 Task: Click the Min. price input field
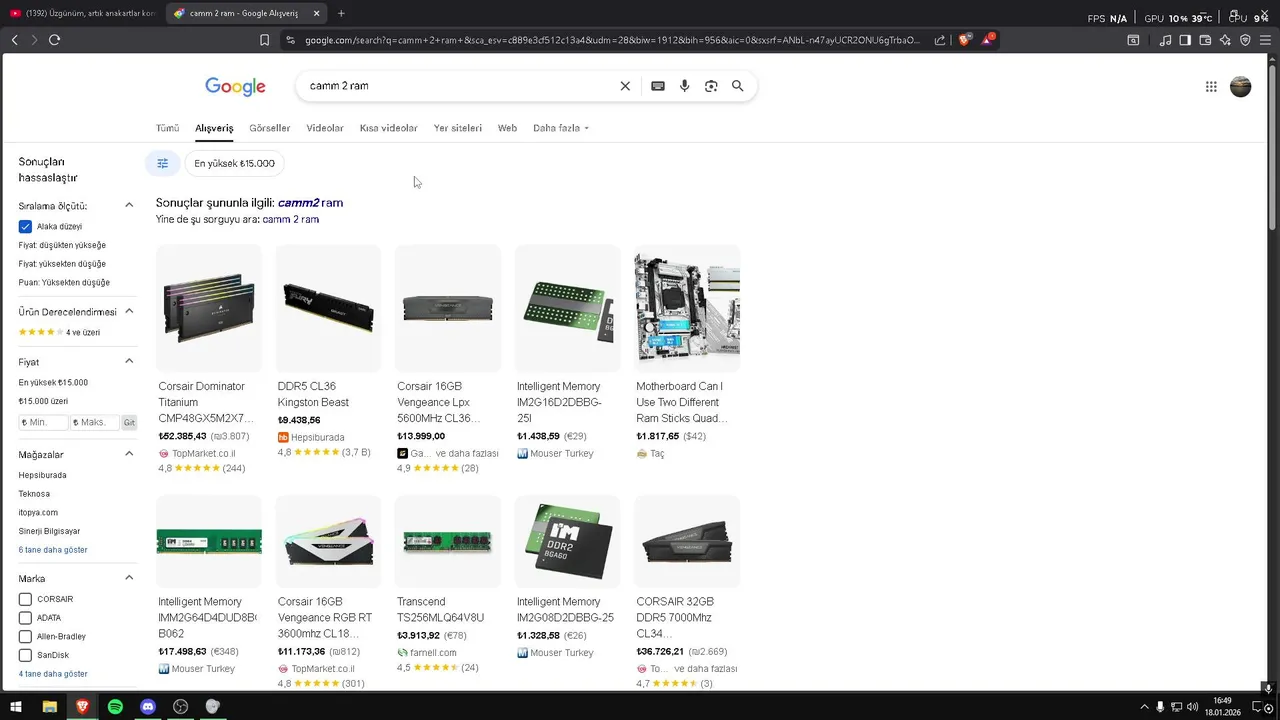click(x=43, y=423)
